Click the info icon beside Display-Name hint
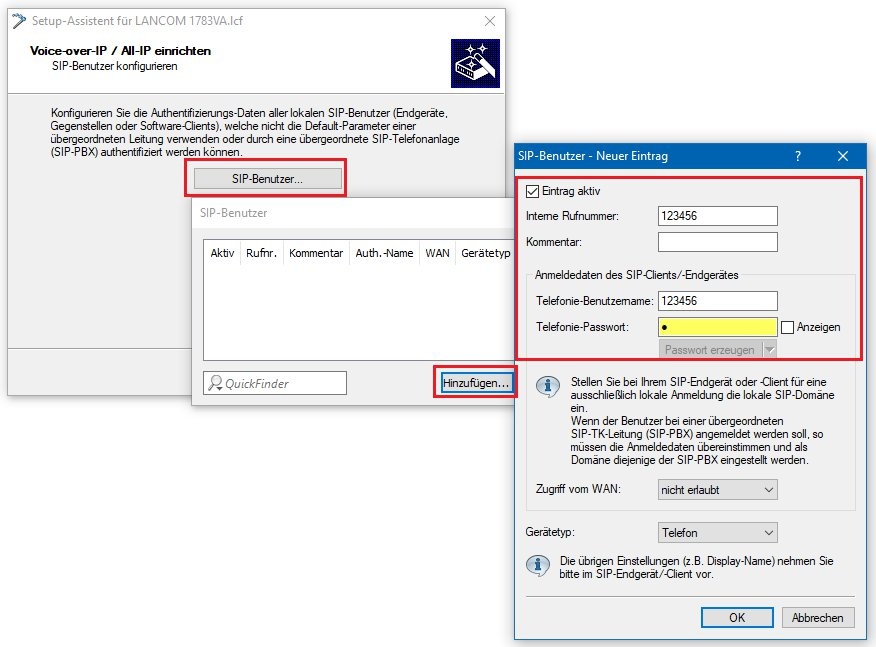Image resolution: width=876 pixels, height=647 pixels. pos(537,566)
